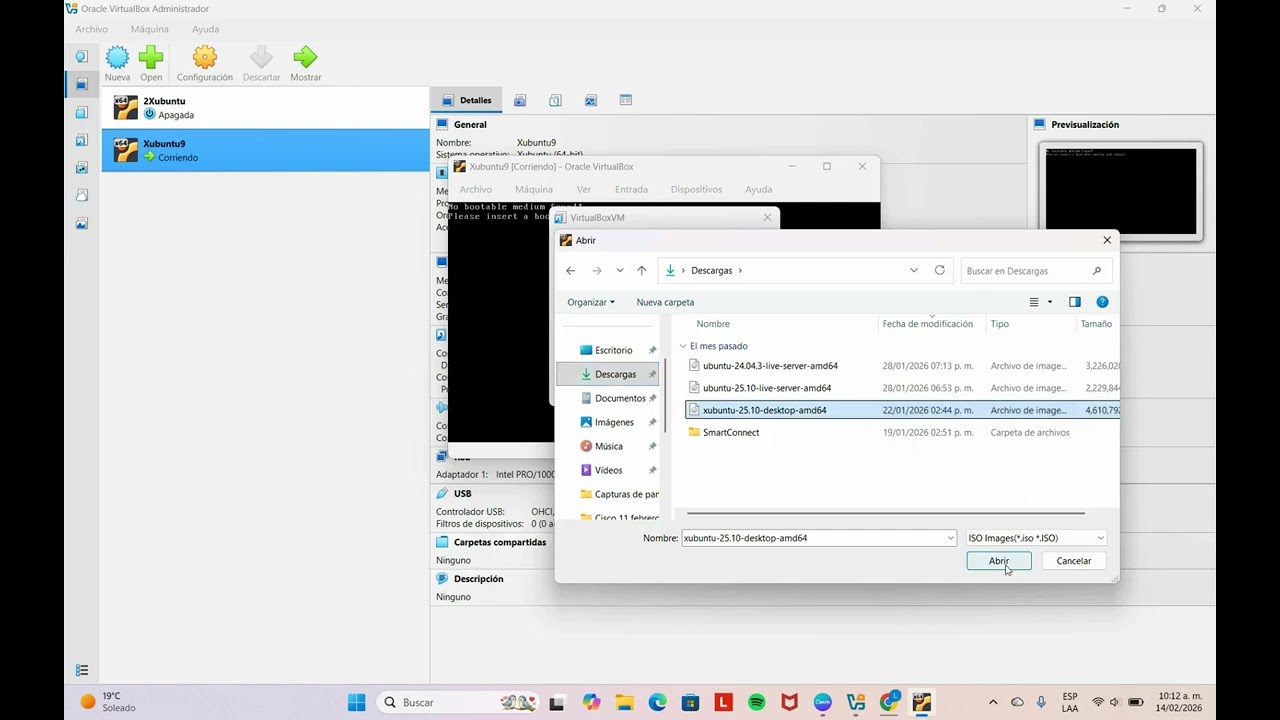Click the Descartar arrow toolbar icon
Viewport: 1280px width, 720px height.
click(x=261, y=63)
